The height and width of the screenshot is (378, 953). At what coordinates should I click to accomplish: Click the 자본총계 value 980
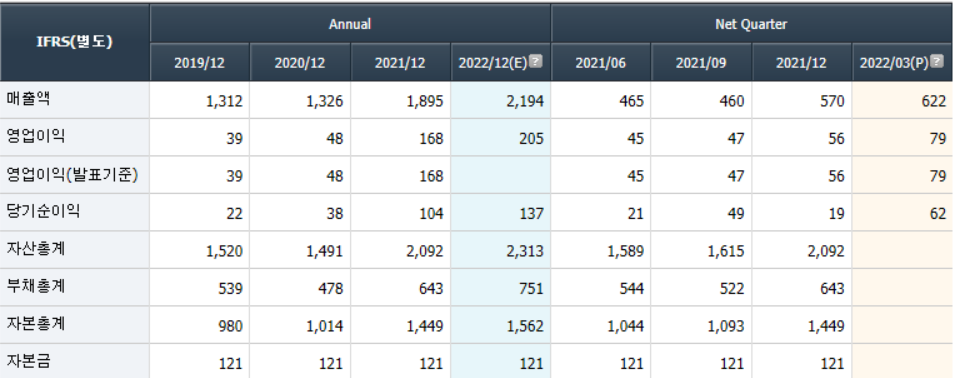pos(231,326)
